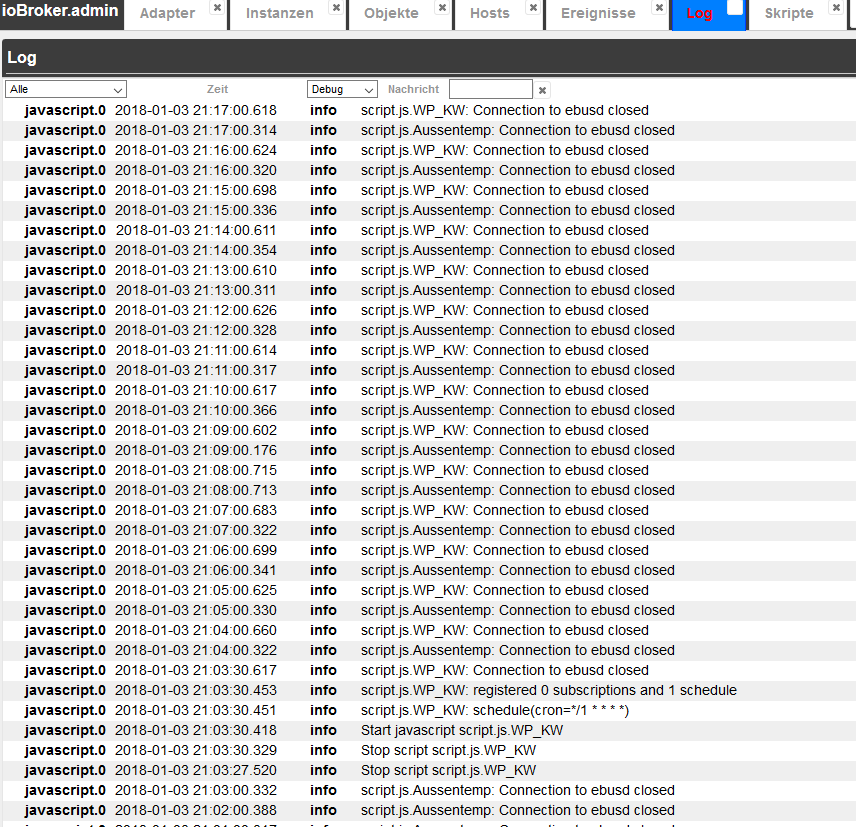Image resolution: width=856 pixels, height=827 pixels.
Task: Select log entry timestamp 21:16:00.624
Action: pos(195,150)
